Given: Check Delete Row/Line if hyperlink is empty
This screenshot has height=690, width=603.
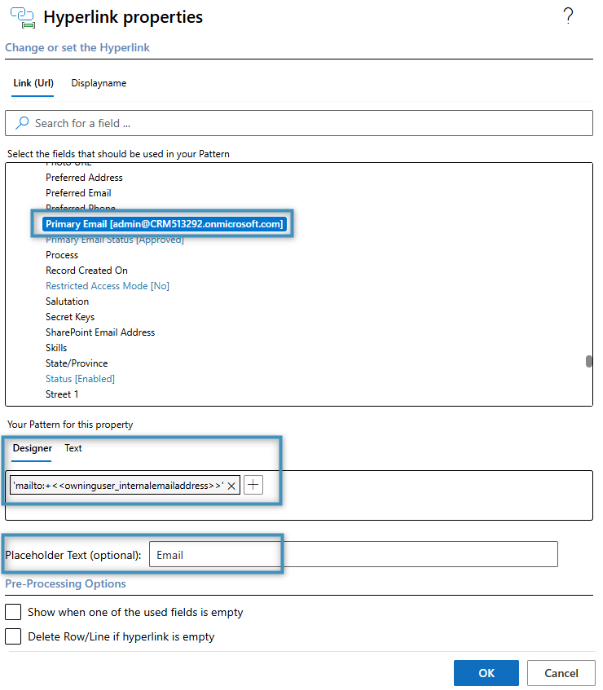Looking at the screenshot, I should (x=13, y=636).
